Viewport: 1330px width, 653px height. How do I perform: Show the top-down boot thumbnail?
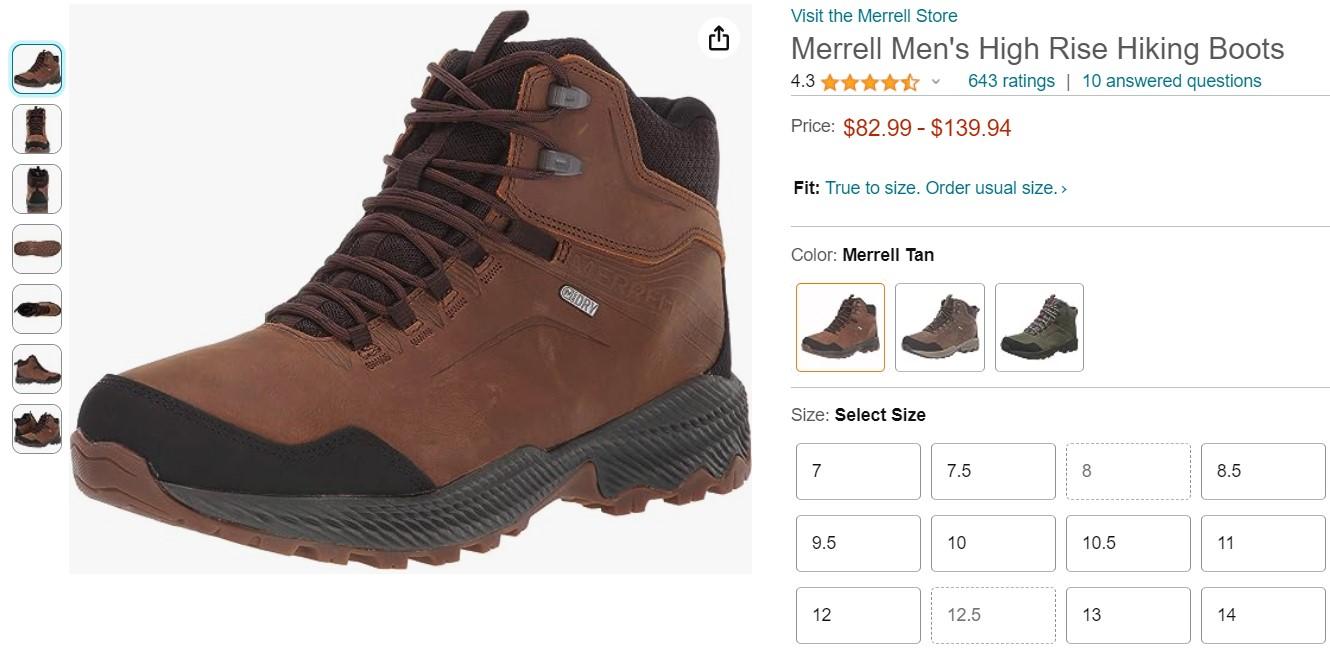click(x=37, y=309)
